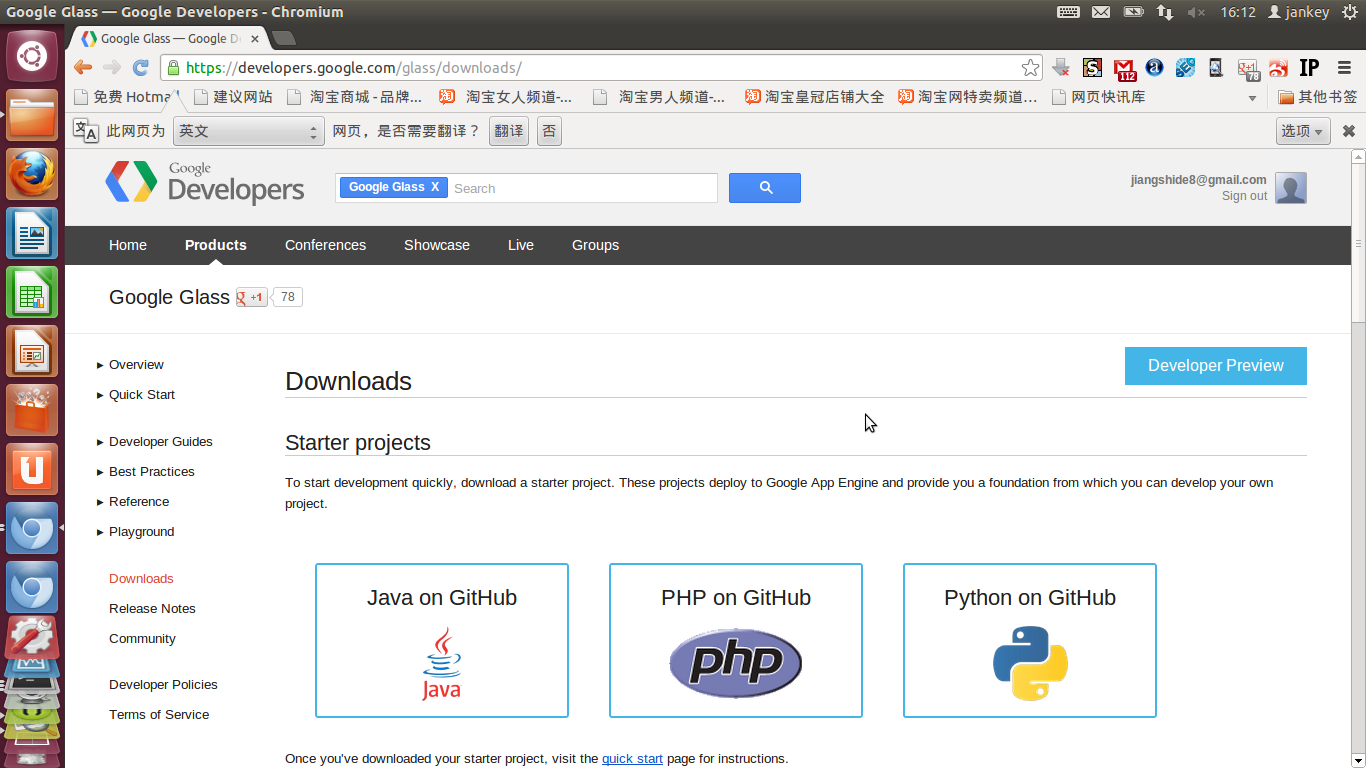Click the address bar URL

pyautogui.click(x=354, y=68)
